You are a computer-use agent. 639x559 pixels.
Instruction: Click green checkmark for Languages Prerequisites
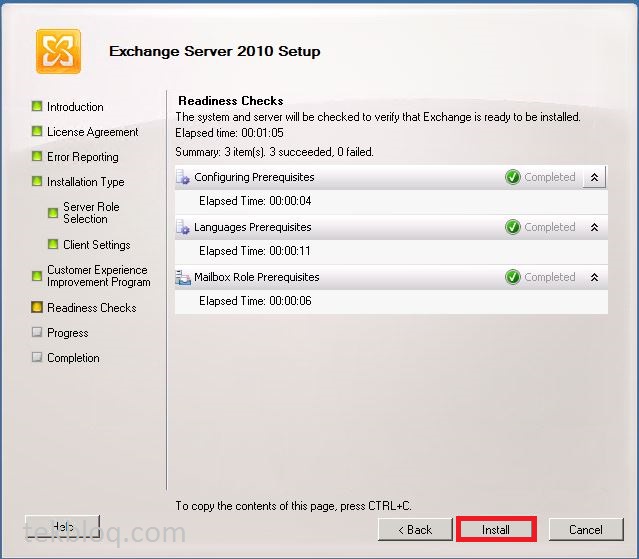[x=513, y=227]
